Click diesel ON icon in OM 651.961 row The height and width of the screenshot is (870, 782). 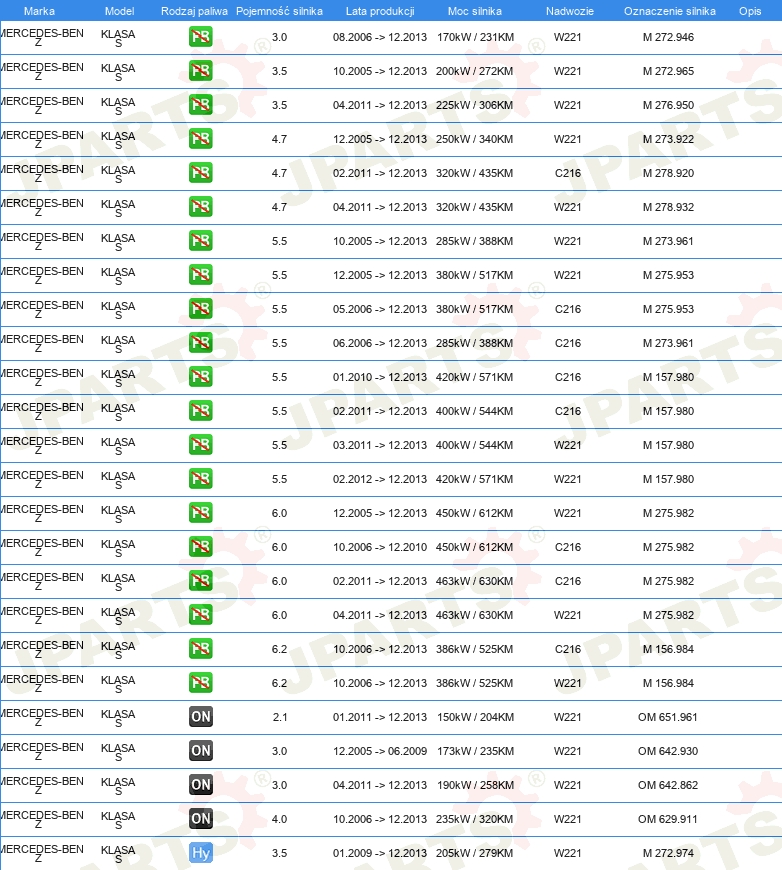tap(200, 717)
